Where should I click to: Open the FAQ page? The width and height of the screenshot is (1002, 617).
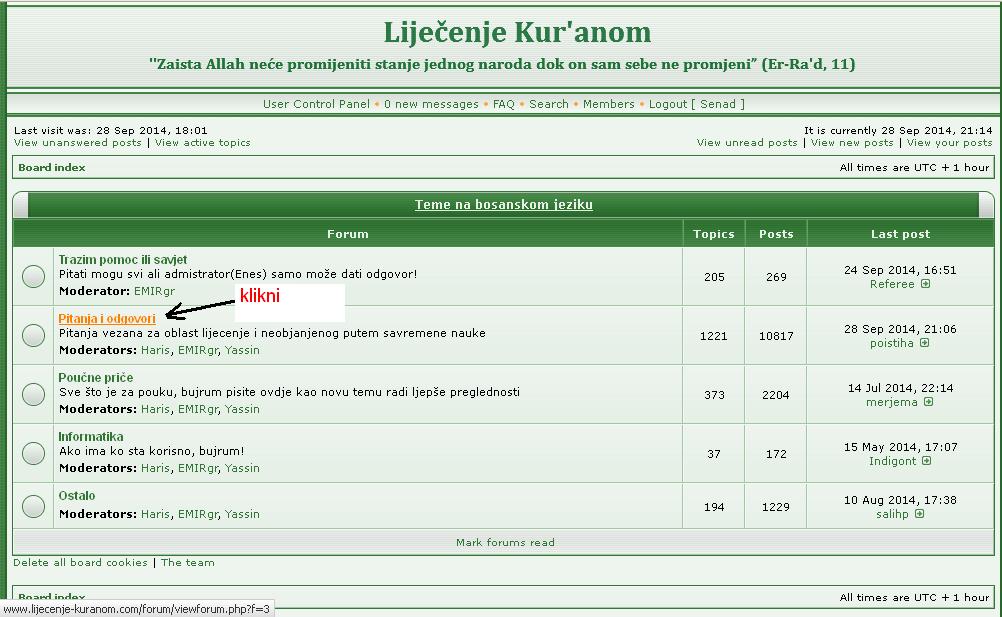[504, 104]
